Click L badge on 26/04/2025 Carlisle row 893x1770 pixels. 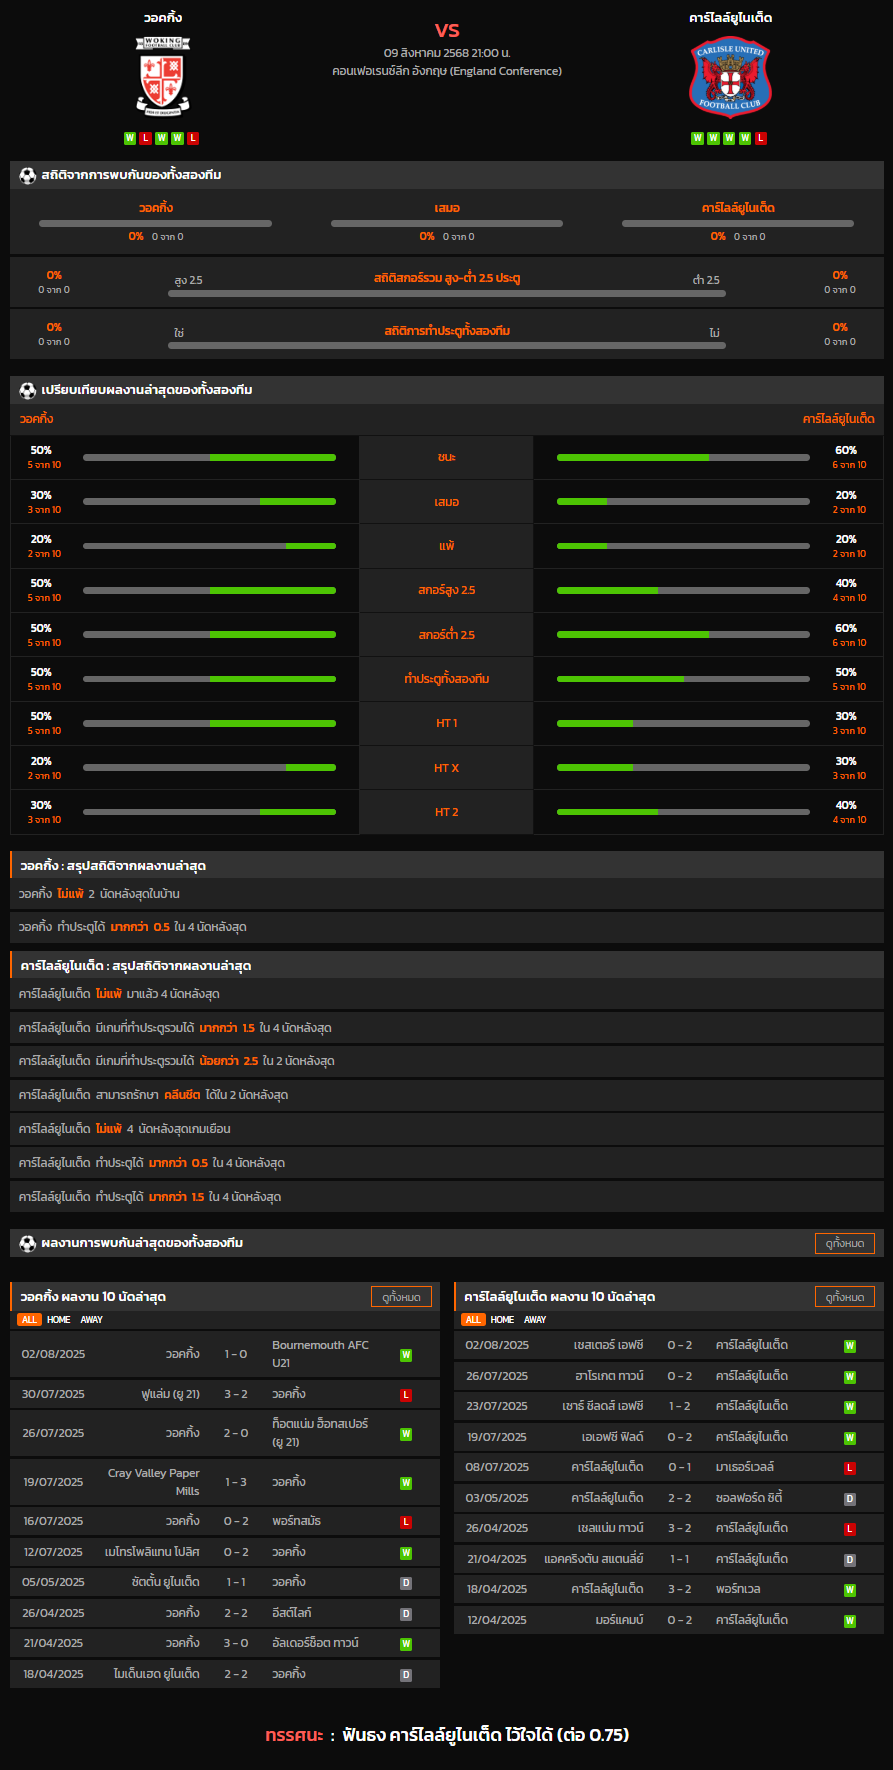[x=850, y=1529]
